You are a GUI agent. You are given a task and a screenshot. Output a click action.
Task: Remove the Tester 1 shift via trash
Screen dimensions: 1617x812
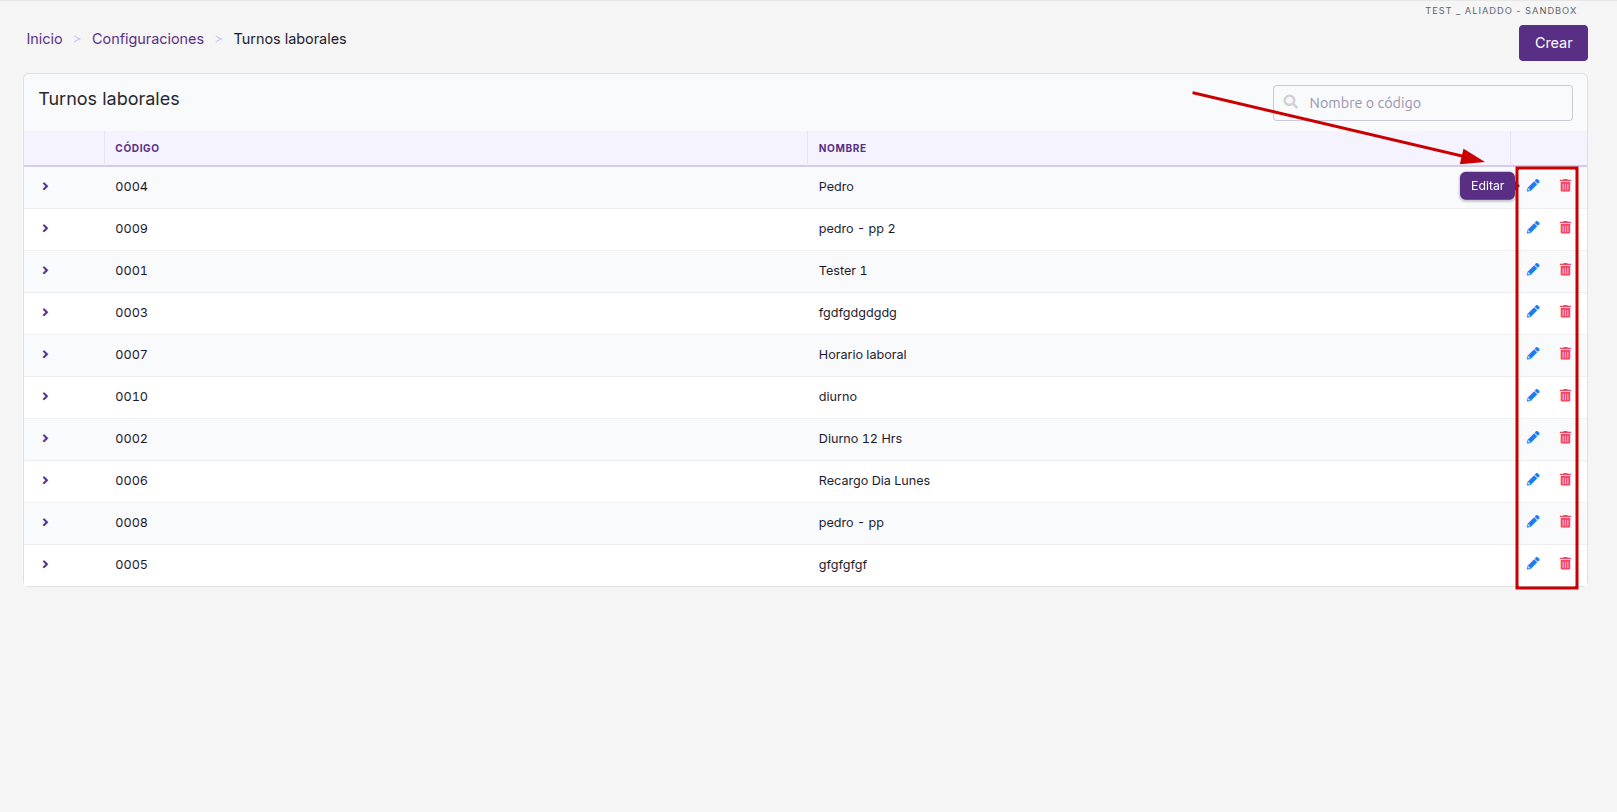click(1565, 270)
